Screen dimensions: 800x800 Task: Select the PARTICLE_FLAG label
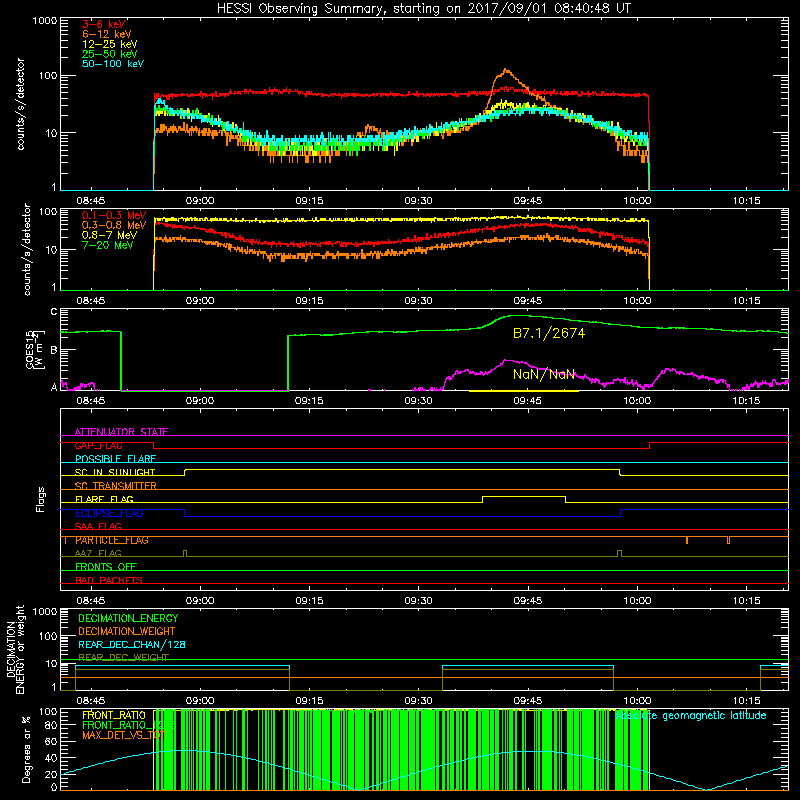tap(112, 540)
